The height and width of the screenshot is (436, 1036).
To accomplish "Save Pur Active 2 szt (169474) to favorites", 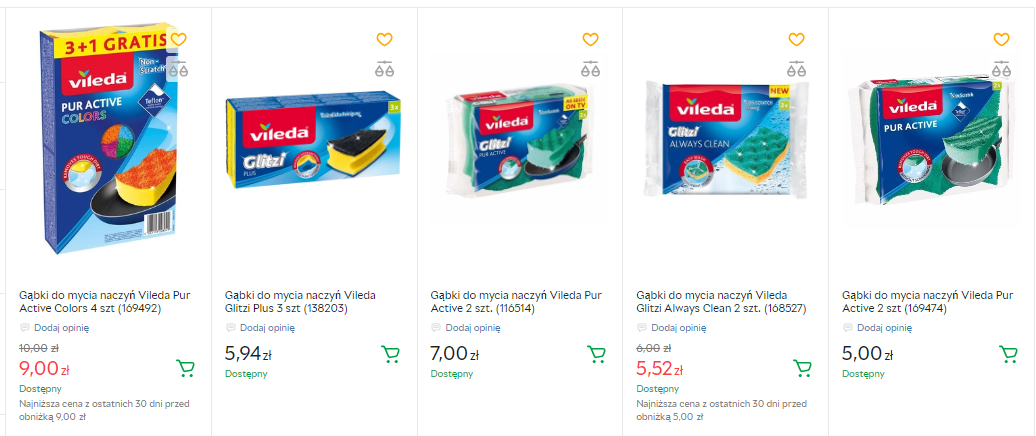I will pos(1001,39).
